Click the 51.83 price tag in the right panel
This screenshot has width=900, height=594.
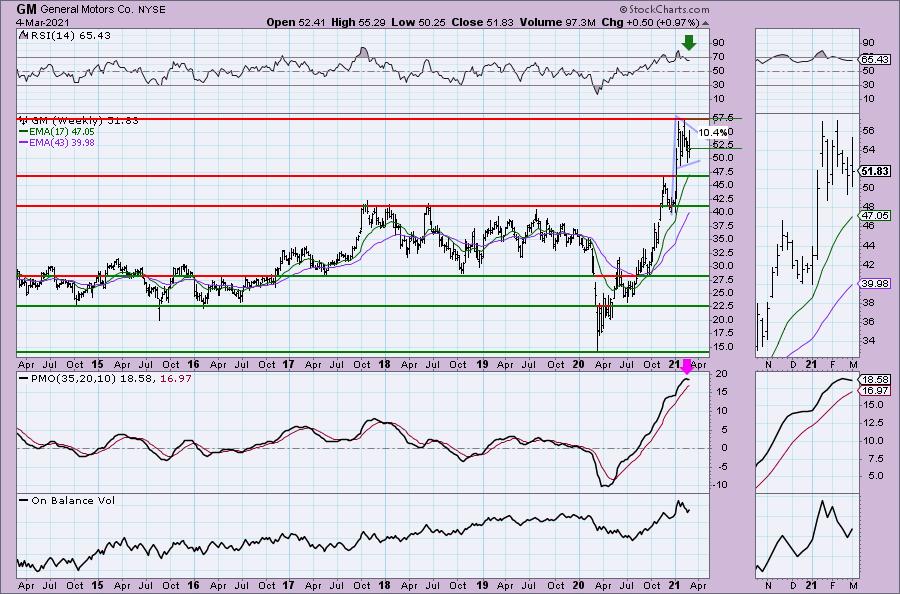875,171
